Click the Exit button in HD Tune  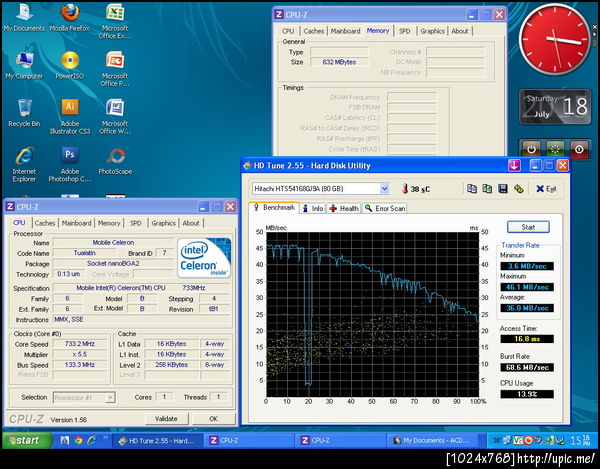point(546,188)
